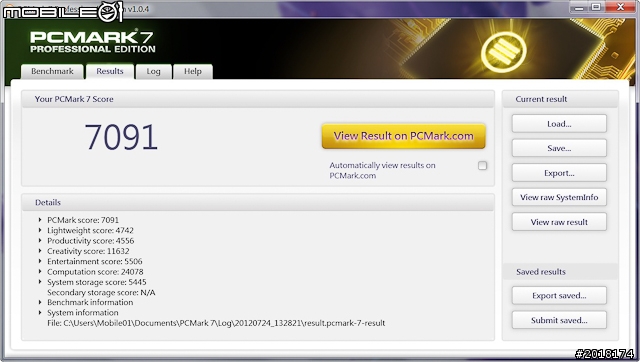Click the large 7091 score number

point(121,137)
